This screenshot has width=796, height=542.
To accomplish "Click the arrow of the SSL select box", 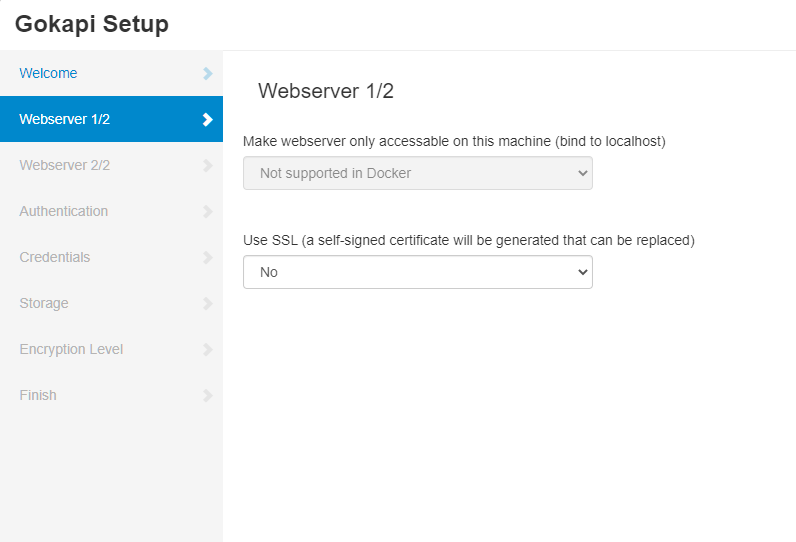I will 583,272.
